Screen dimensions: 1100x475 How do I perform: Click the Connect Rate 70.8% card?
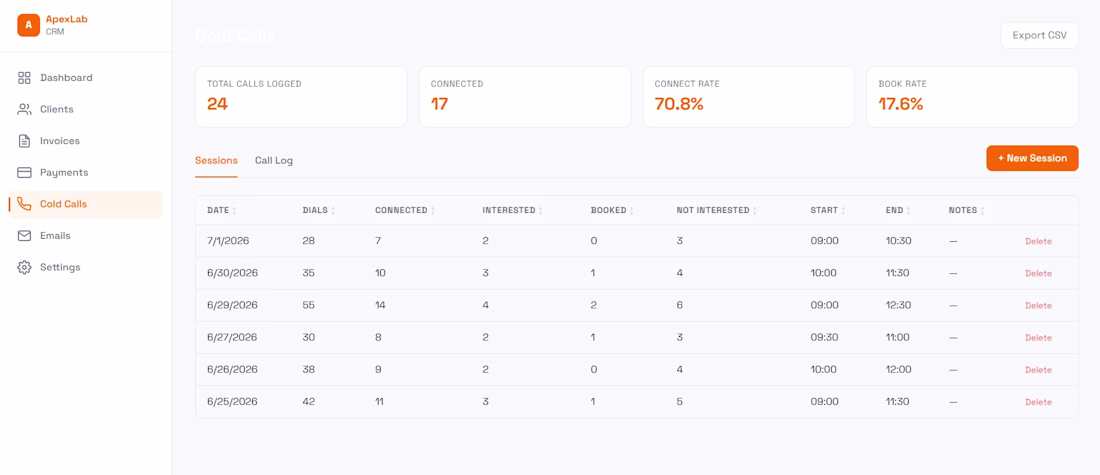pyautogui.click(x=749, y=97)
